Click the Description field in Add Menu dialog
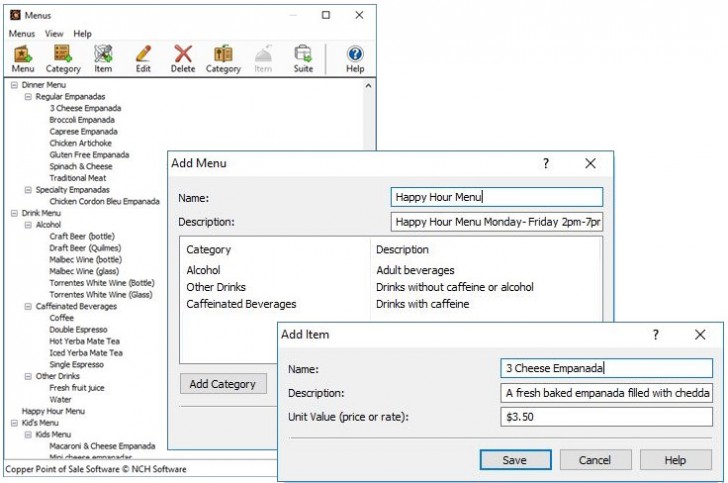Image resolution: width=728 pixels, height=483 pixels. point(497,222)
